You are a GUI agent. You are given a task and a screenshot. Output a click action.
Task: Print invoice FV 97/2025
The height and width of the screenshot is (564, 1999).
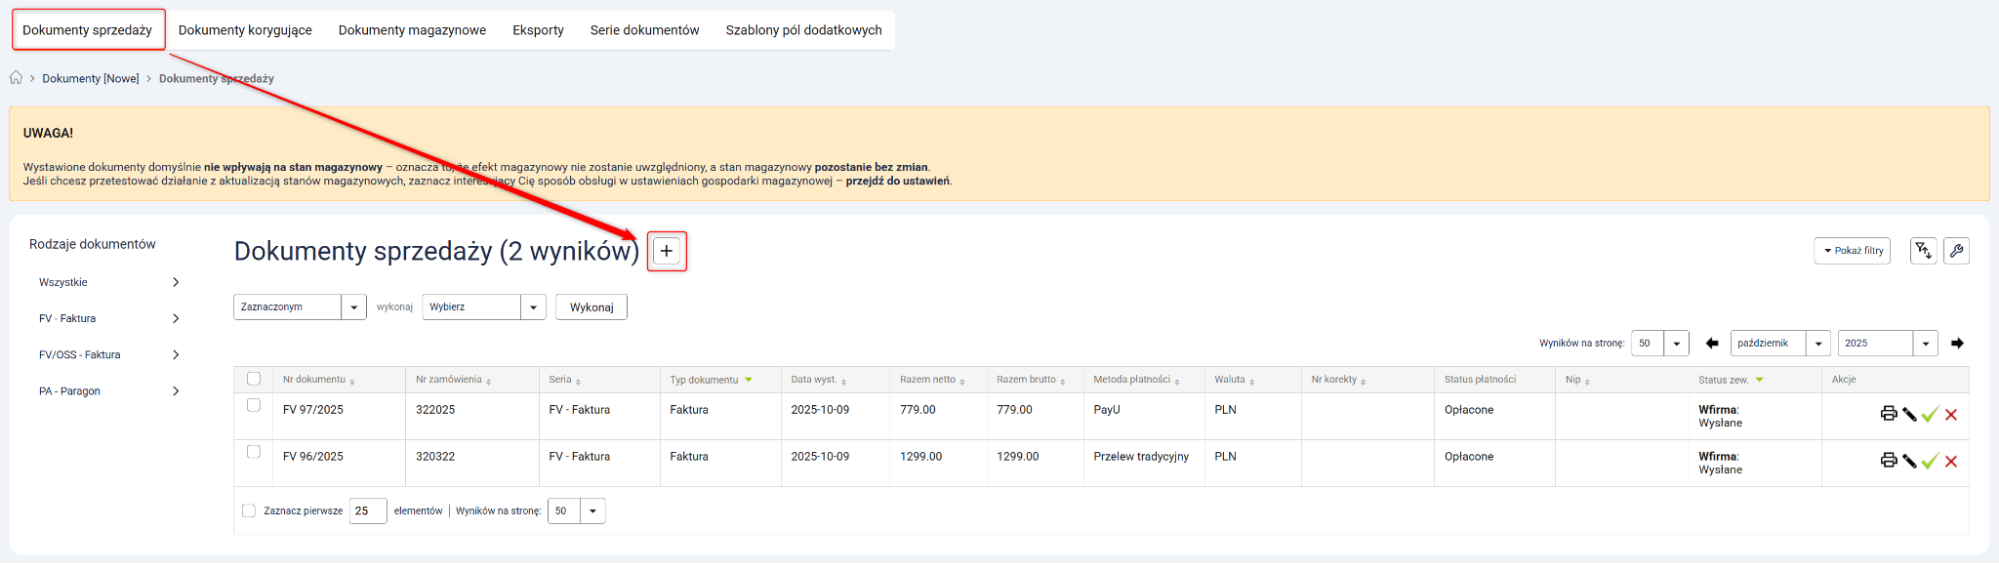(1888, 414)
